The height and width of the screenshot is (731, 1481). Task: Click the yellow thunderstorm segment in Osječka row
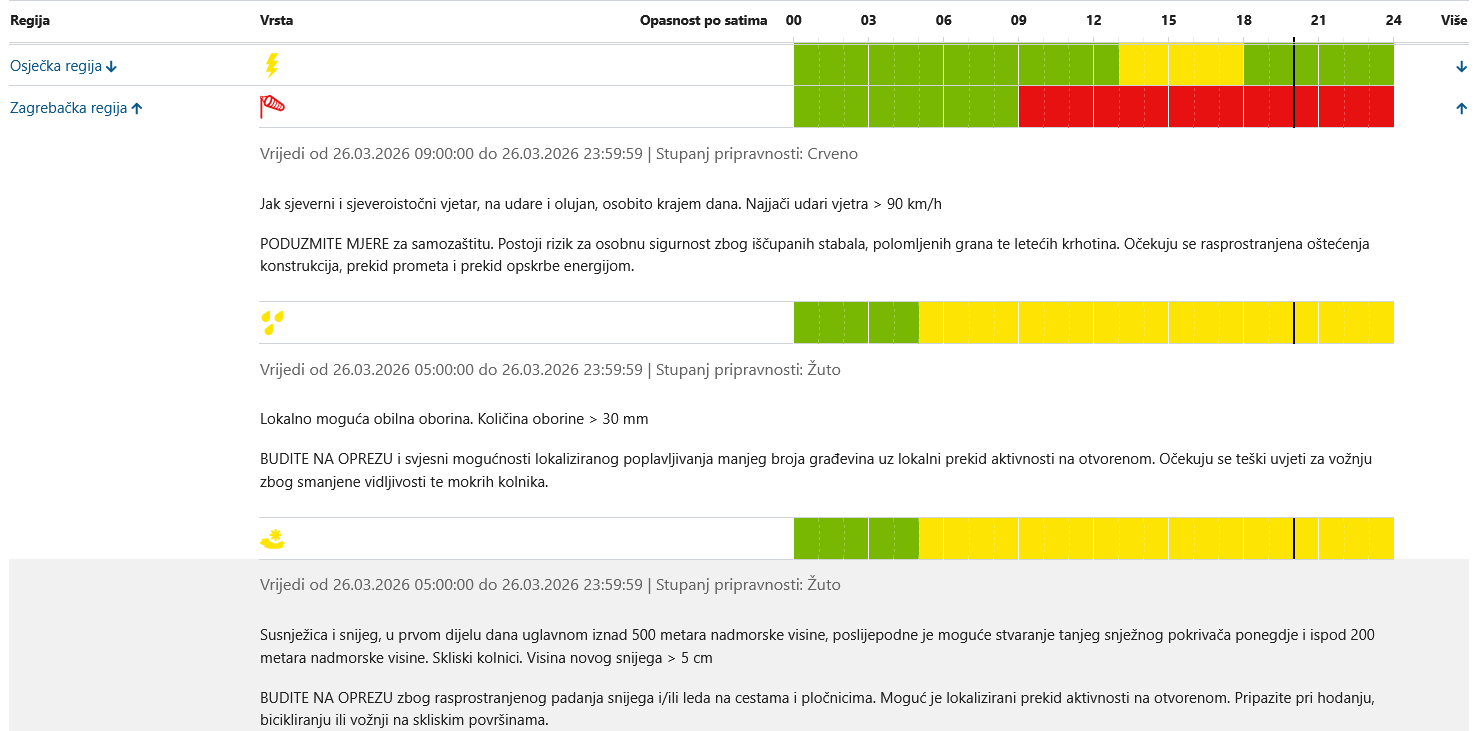(1180, 66)
